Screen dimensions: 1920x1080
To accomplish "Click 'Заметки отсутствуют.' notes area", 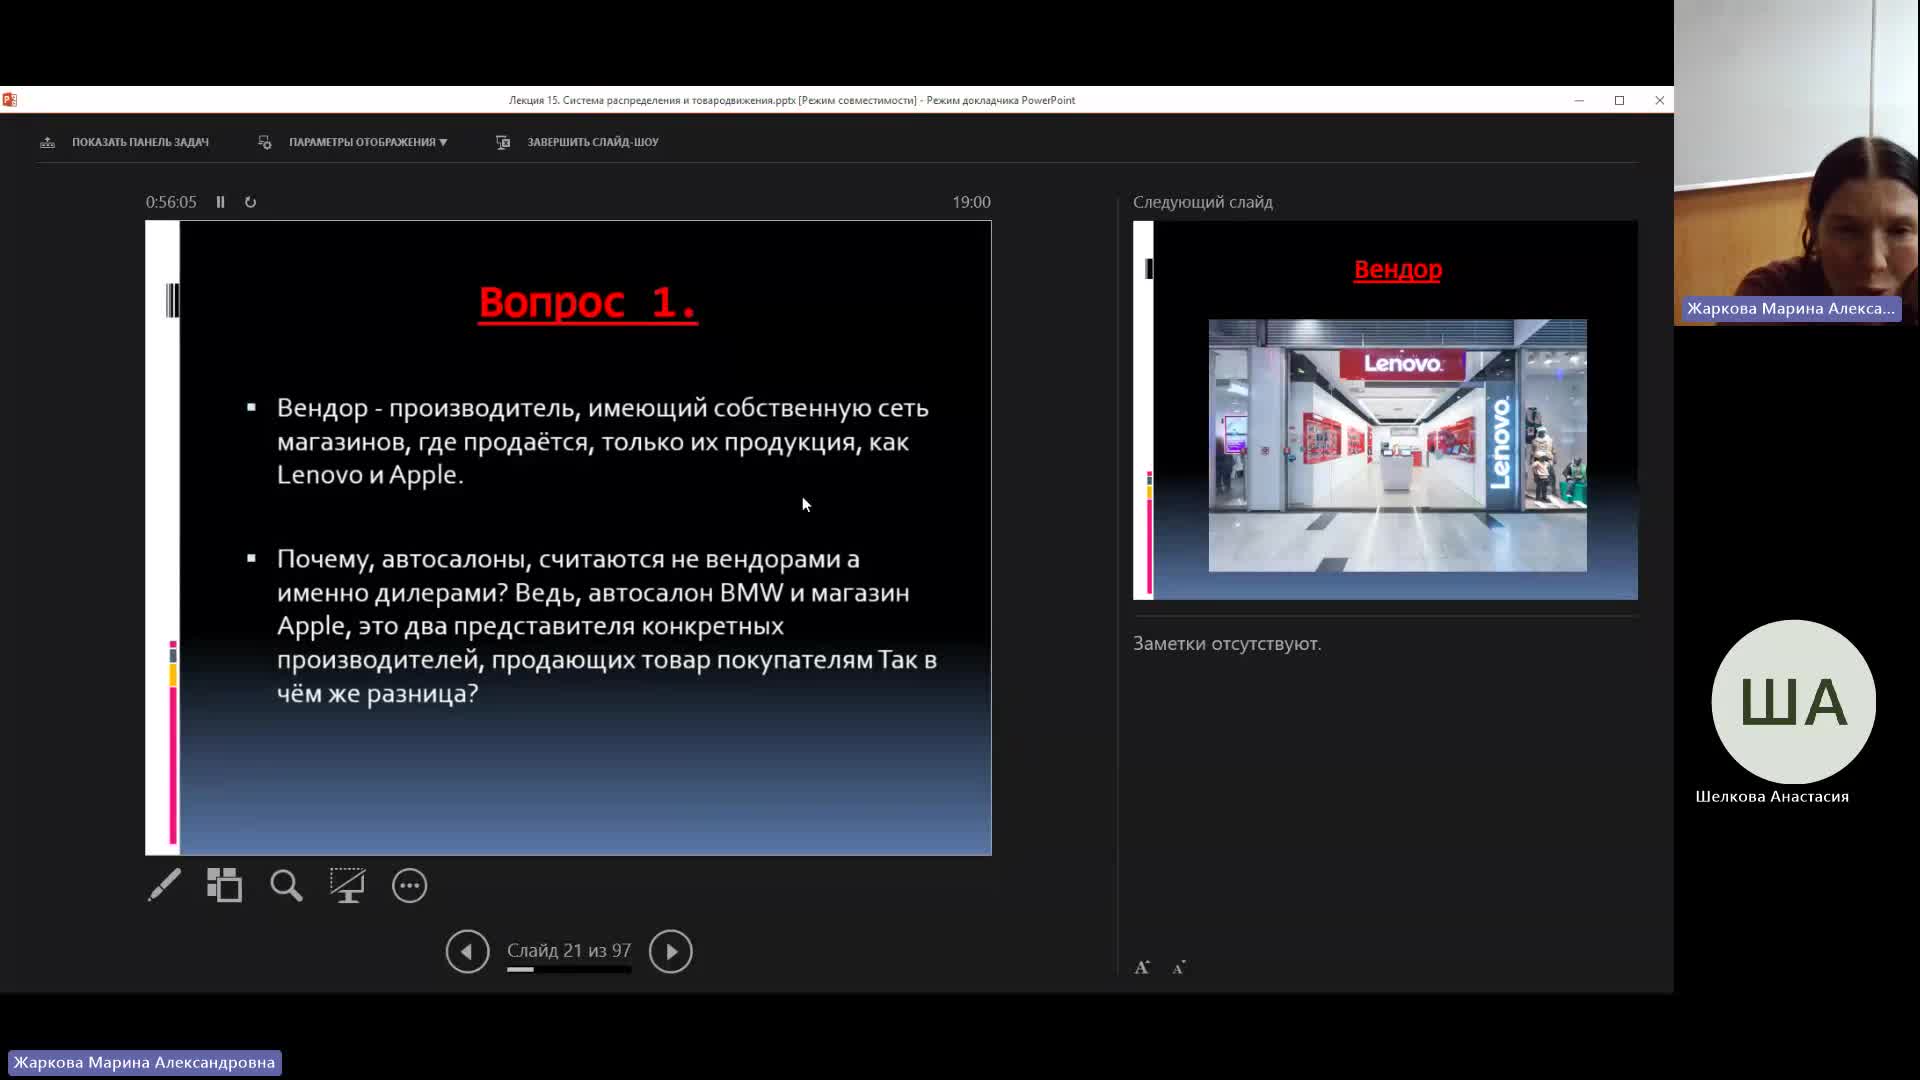I will click(1227, 643).
